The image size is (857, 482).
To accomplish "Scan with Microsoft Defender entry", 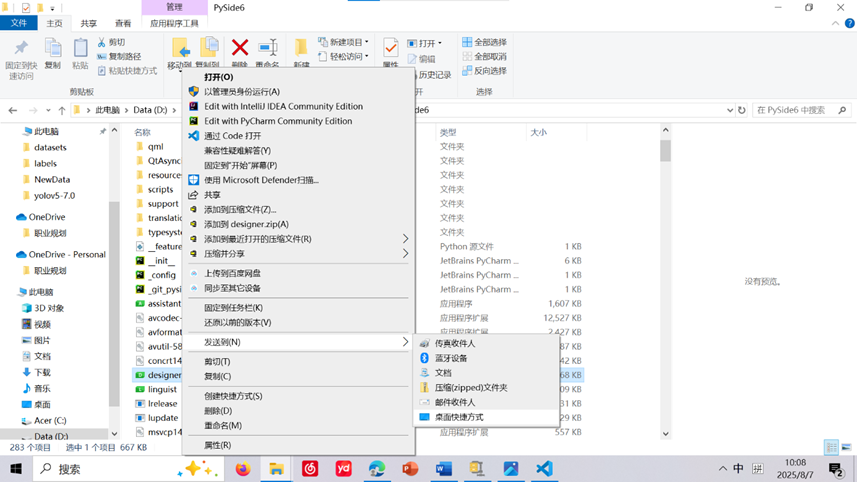I will (x=261, y=180).
